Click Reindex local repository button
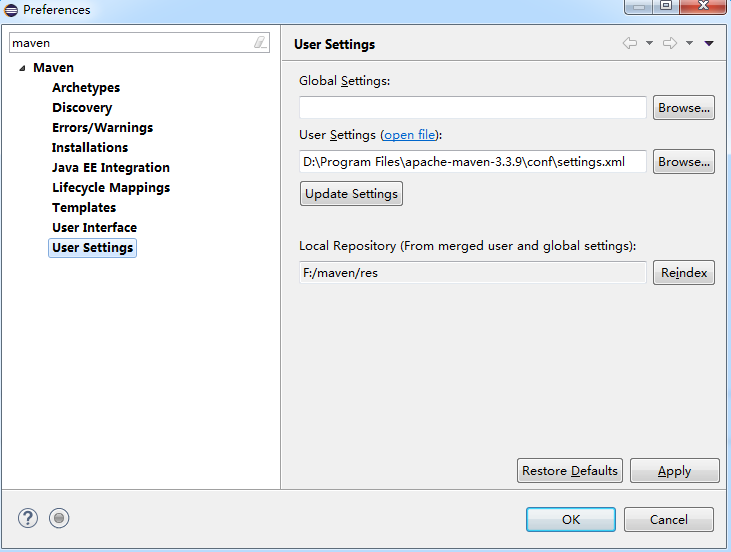This screenshot has height=552, width=731. click(x=683, y=272)
